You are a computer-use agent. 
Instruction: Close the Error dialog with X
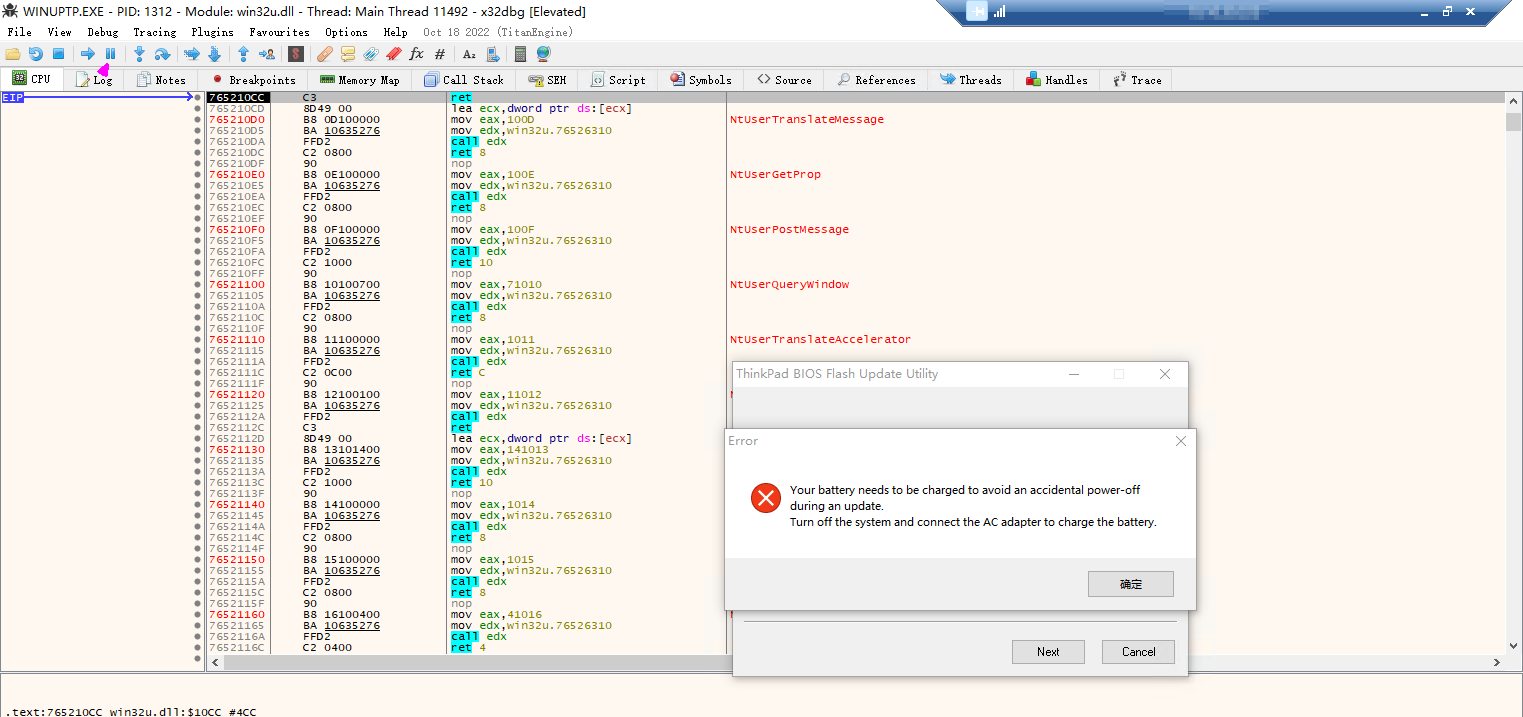[x=1180, y=441]
